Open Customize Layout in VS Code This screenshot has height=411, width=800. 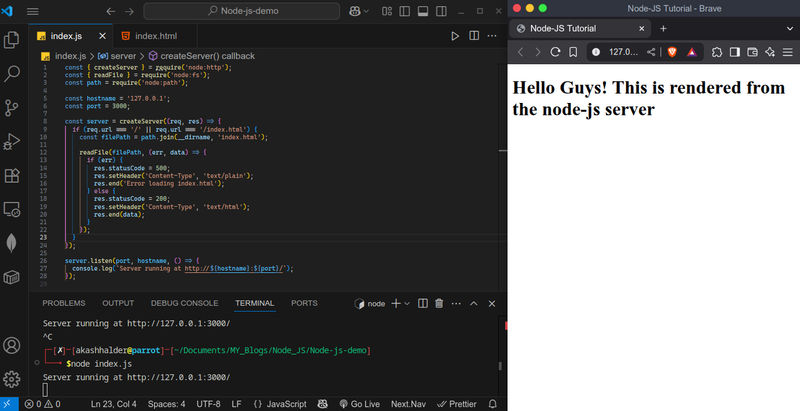(387, 11)
